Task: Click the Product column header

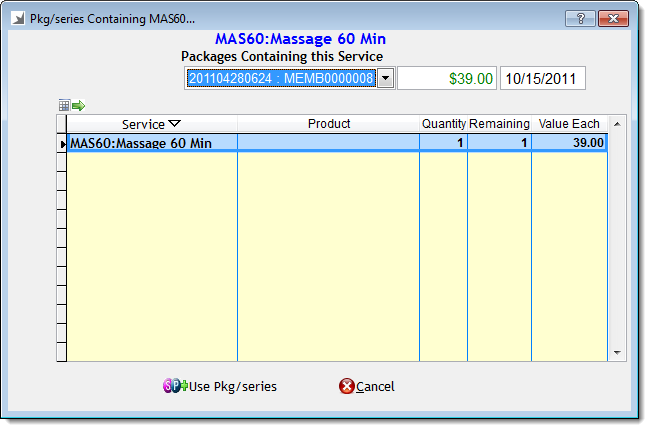Action: (x=328, y=124)
